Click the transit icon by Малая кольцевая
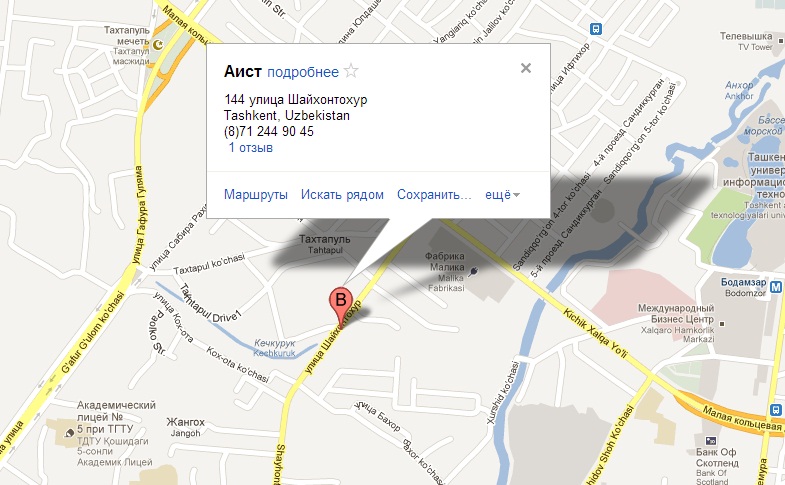This screenshot has height=485, width=785. tap(775, 410)
